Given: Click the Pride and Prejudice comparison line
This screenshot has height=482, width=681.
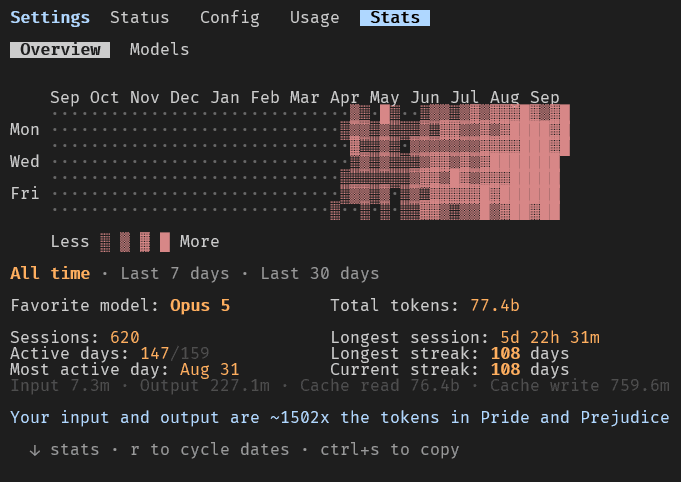Looking at the screenshot, I should point(340,418).
